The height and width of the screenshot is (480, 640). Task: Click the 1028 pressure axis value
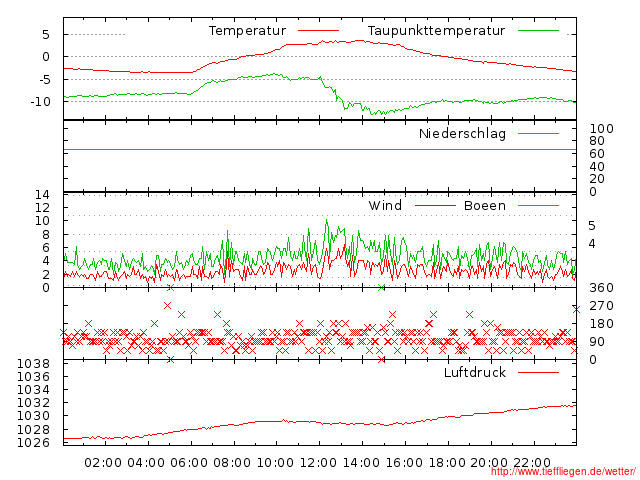point(33,429)
